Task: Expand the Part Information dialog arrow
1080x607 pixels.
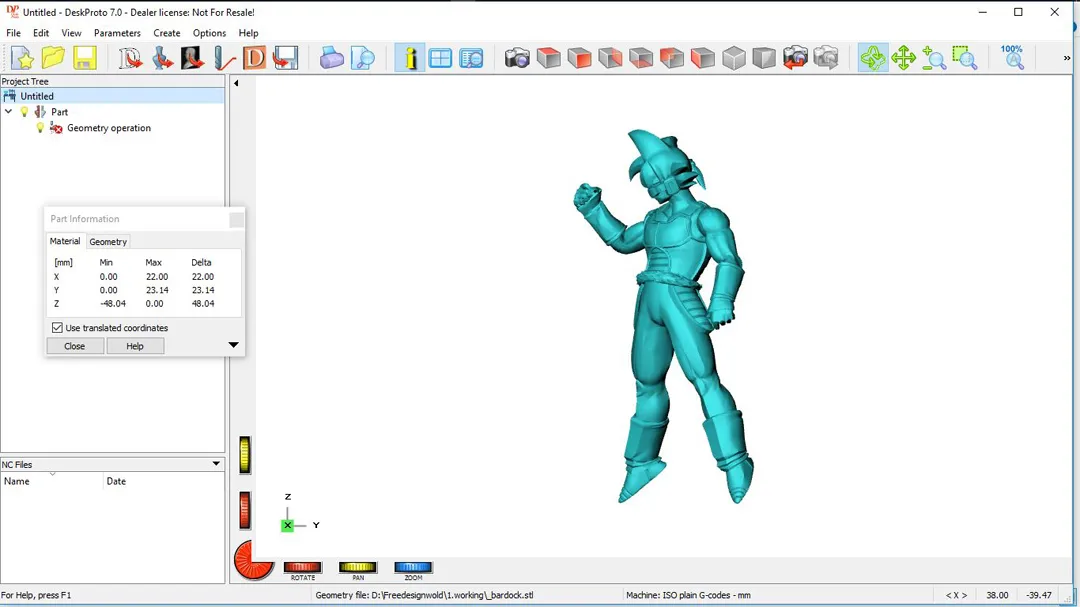Action: tap(233, 344)
